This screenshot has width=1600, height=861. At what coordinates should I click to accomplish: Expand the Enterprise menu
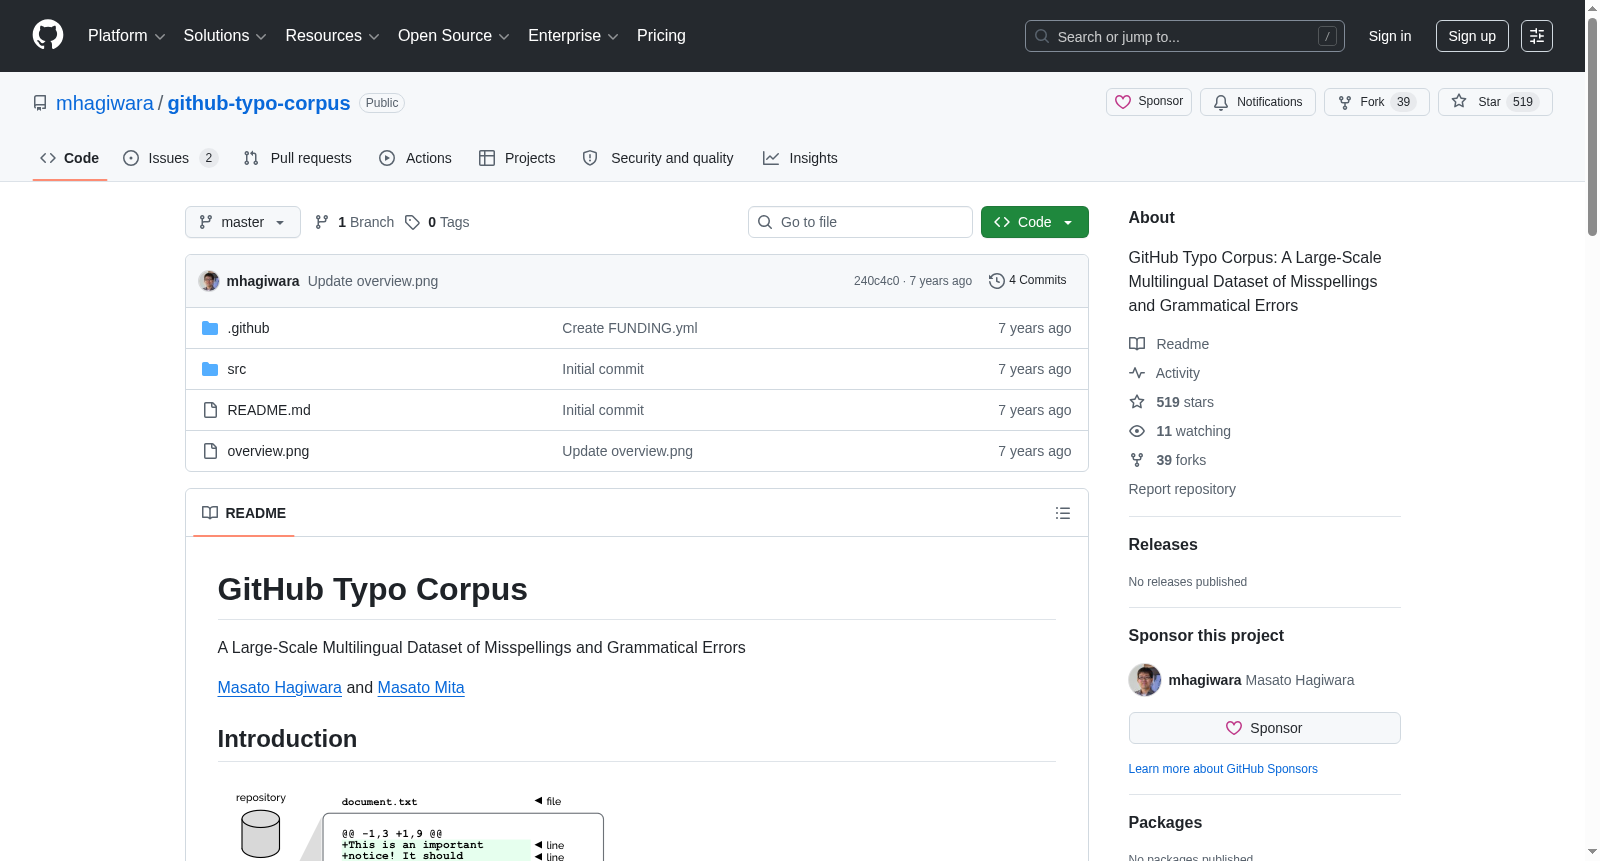point(573,36)
